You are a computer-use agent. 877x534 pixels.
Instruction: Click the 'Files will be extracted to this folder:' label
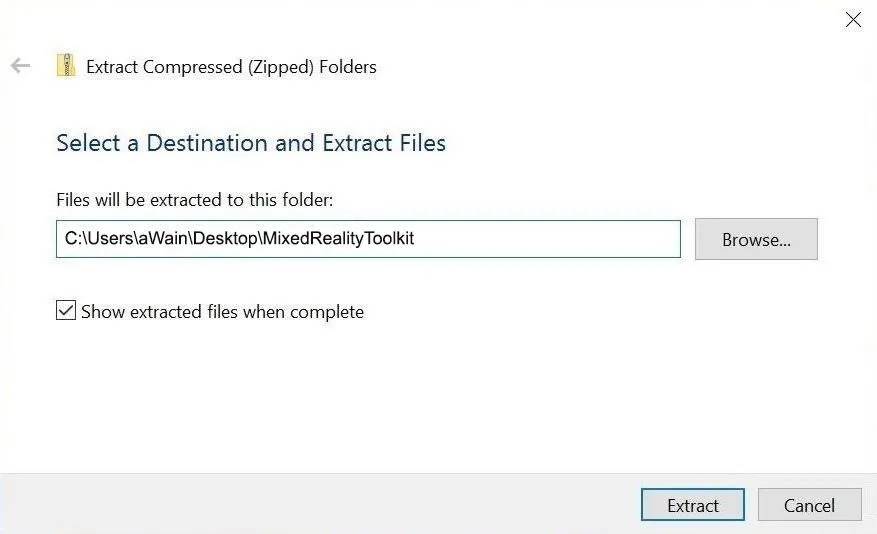coord(195,200)
